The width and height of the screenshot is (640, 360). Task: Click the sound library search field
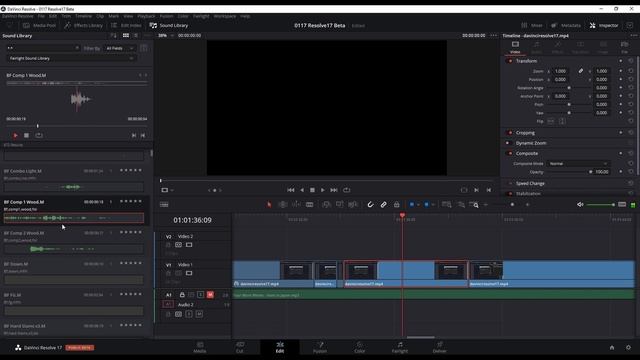(43, 48)
